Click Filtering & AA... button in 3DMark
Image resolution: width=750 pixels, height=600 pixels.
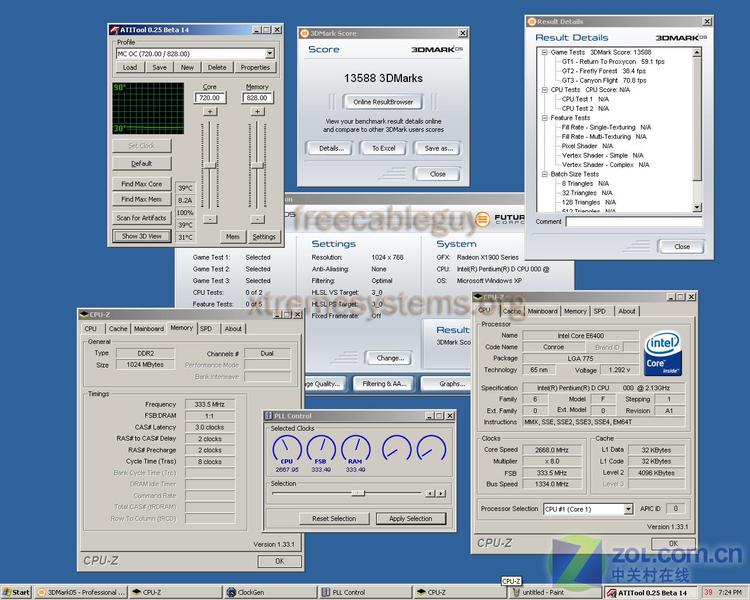click(384, 384)
